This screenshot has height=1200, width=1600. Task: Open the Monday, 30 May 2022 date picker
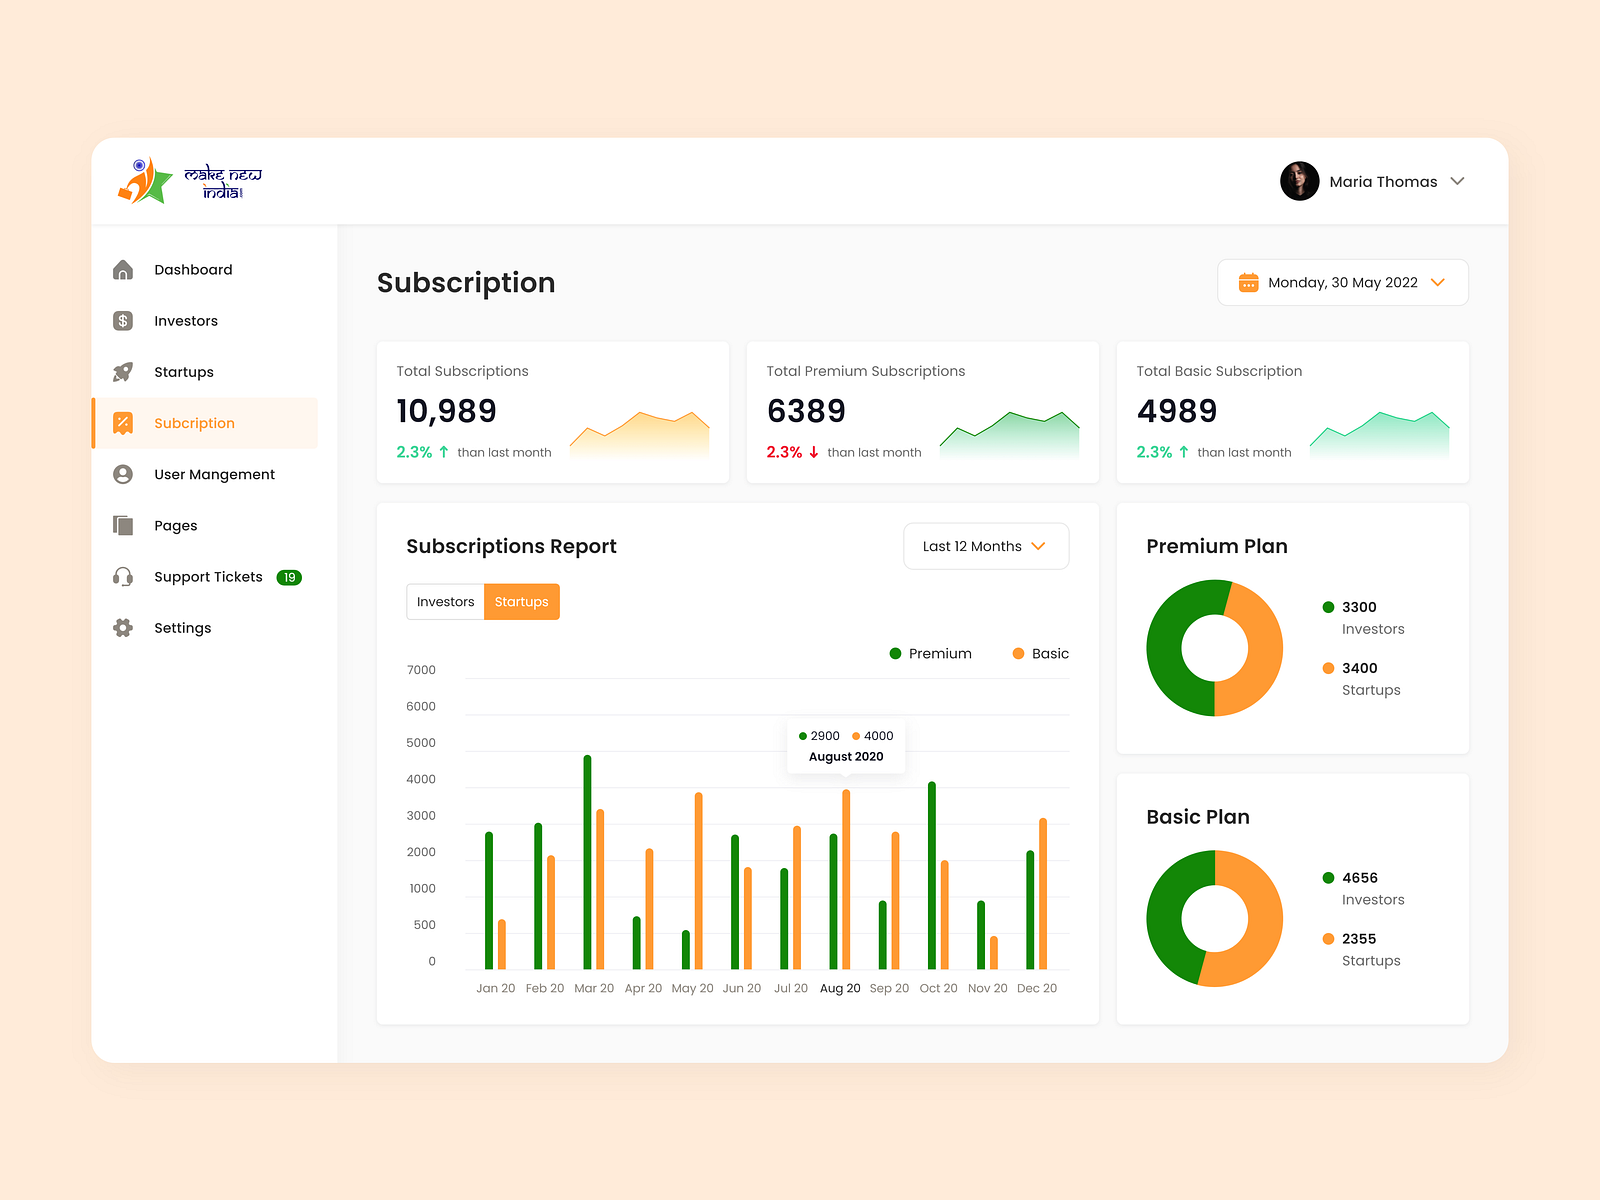[1342, 282]
